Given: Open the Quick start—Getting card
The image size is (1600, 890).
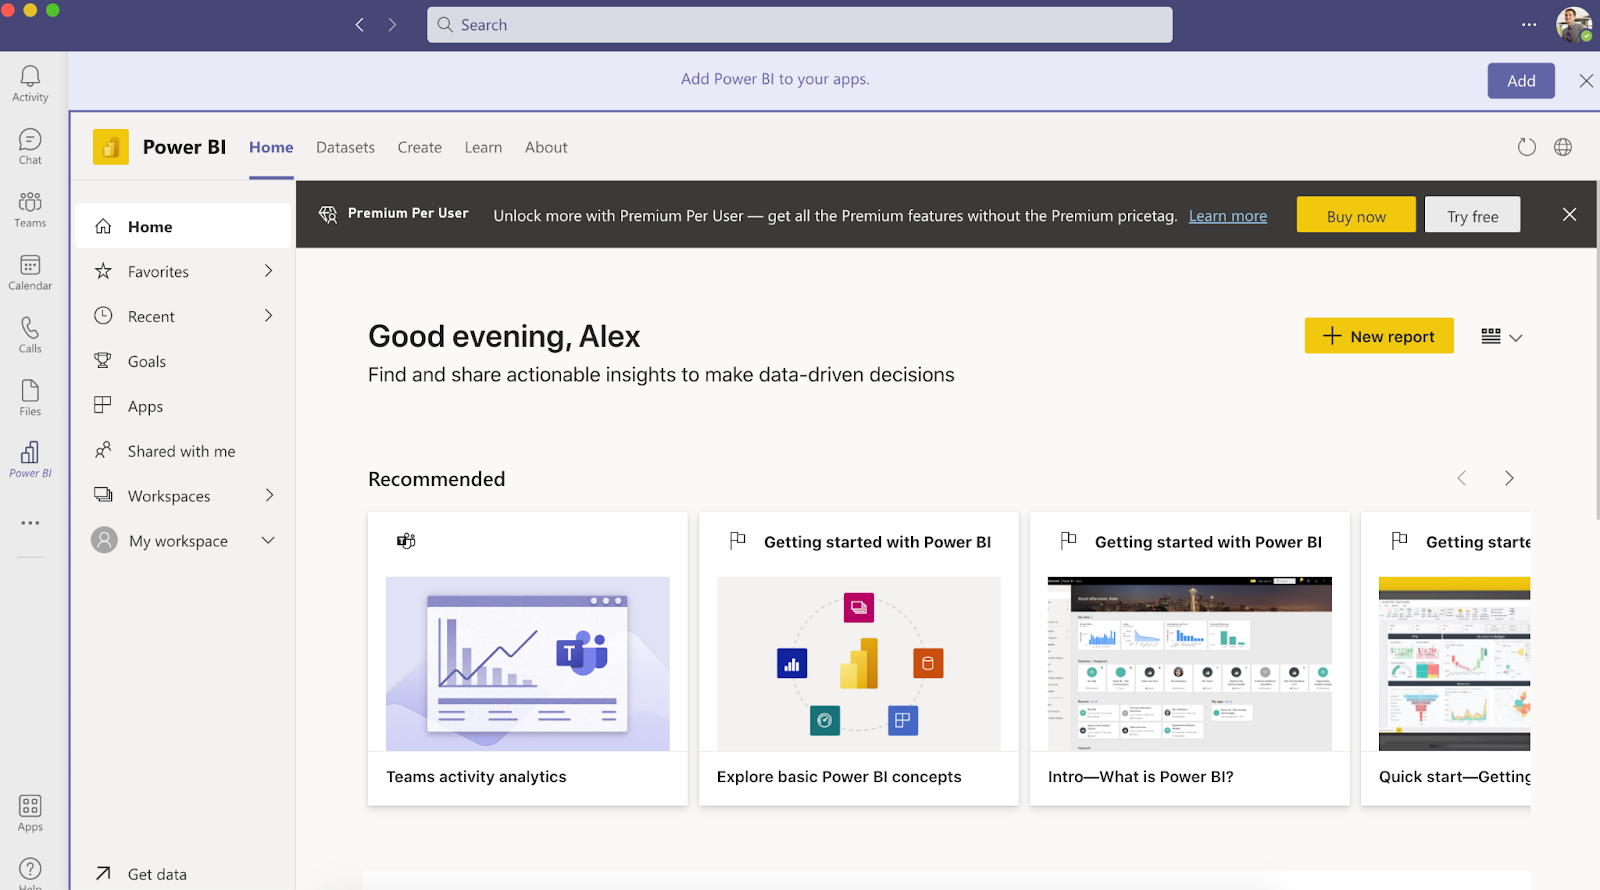Looking at the screenshot, I should coord(1446,659).
